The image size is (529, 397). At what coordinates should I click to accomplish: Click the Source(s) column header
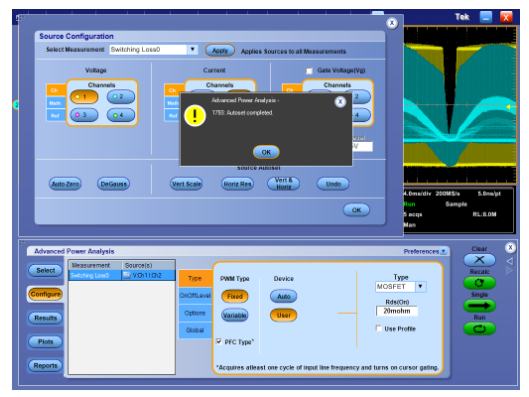pyautogui.click(x=148, y=265)
